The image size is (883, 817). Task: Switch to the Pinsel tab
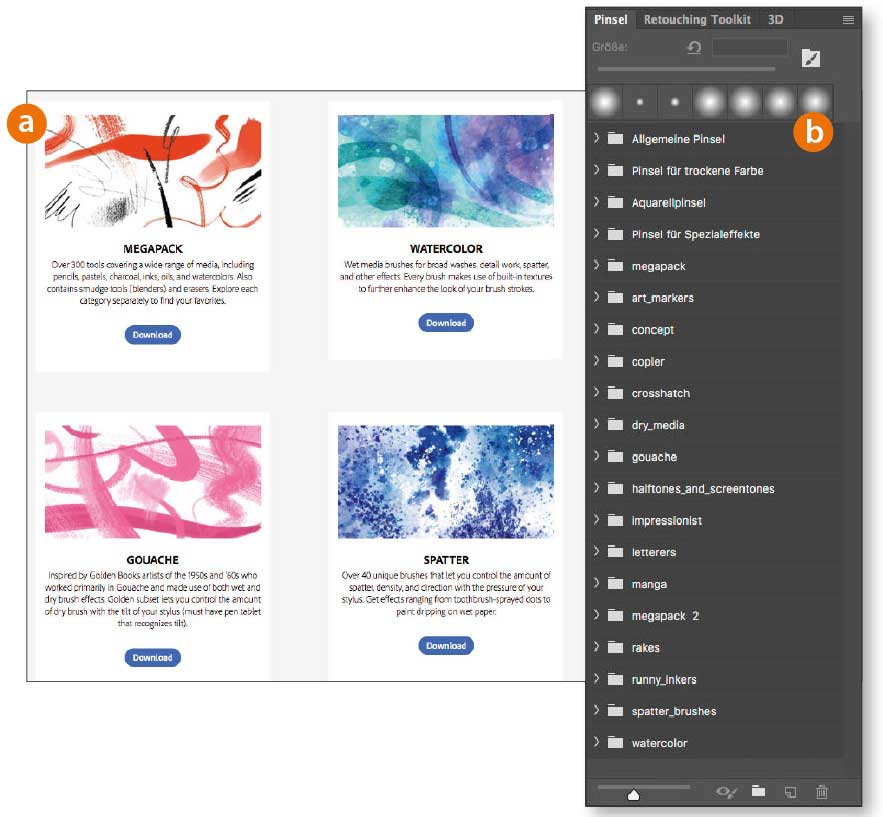610,20
